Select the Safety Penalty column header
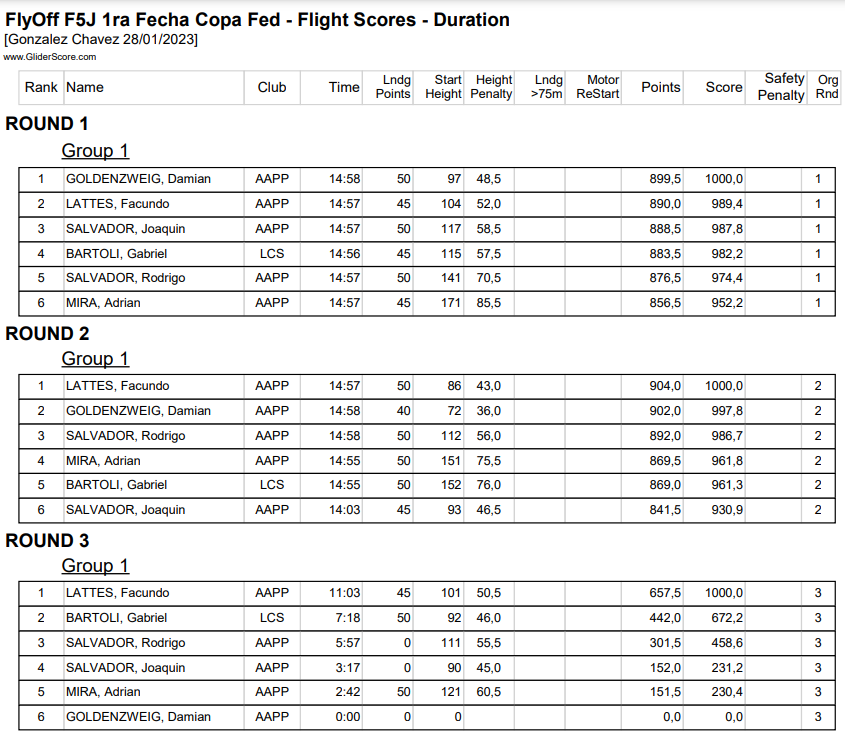 tap(781, 87)
